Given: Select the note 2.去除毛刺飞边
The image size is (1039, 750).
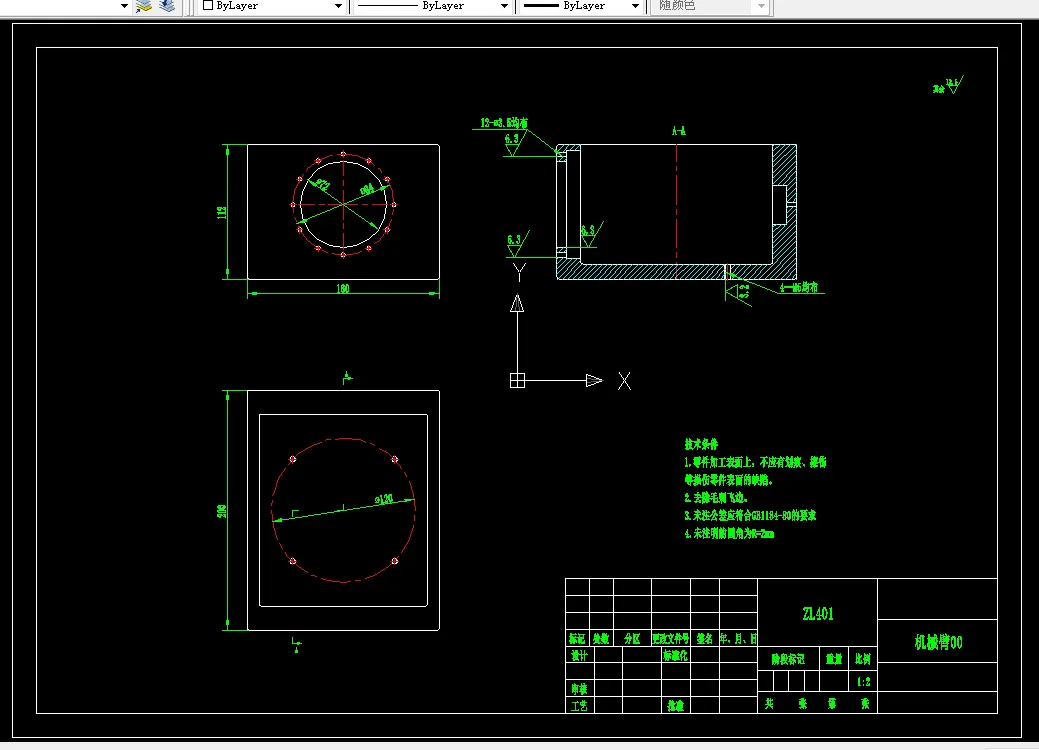Looking at the screenshot, I should click(x=716, y=498).
